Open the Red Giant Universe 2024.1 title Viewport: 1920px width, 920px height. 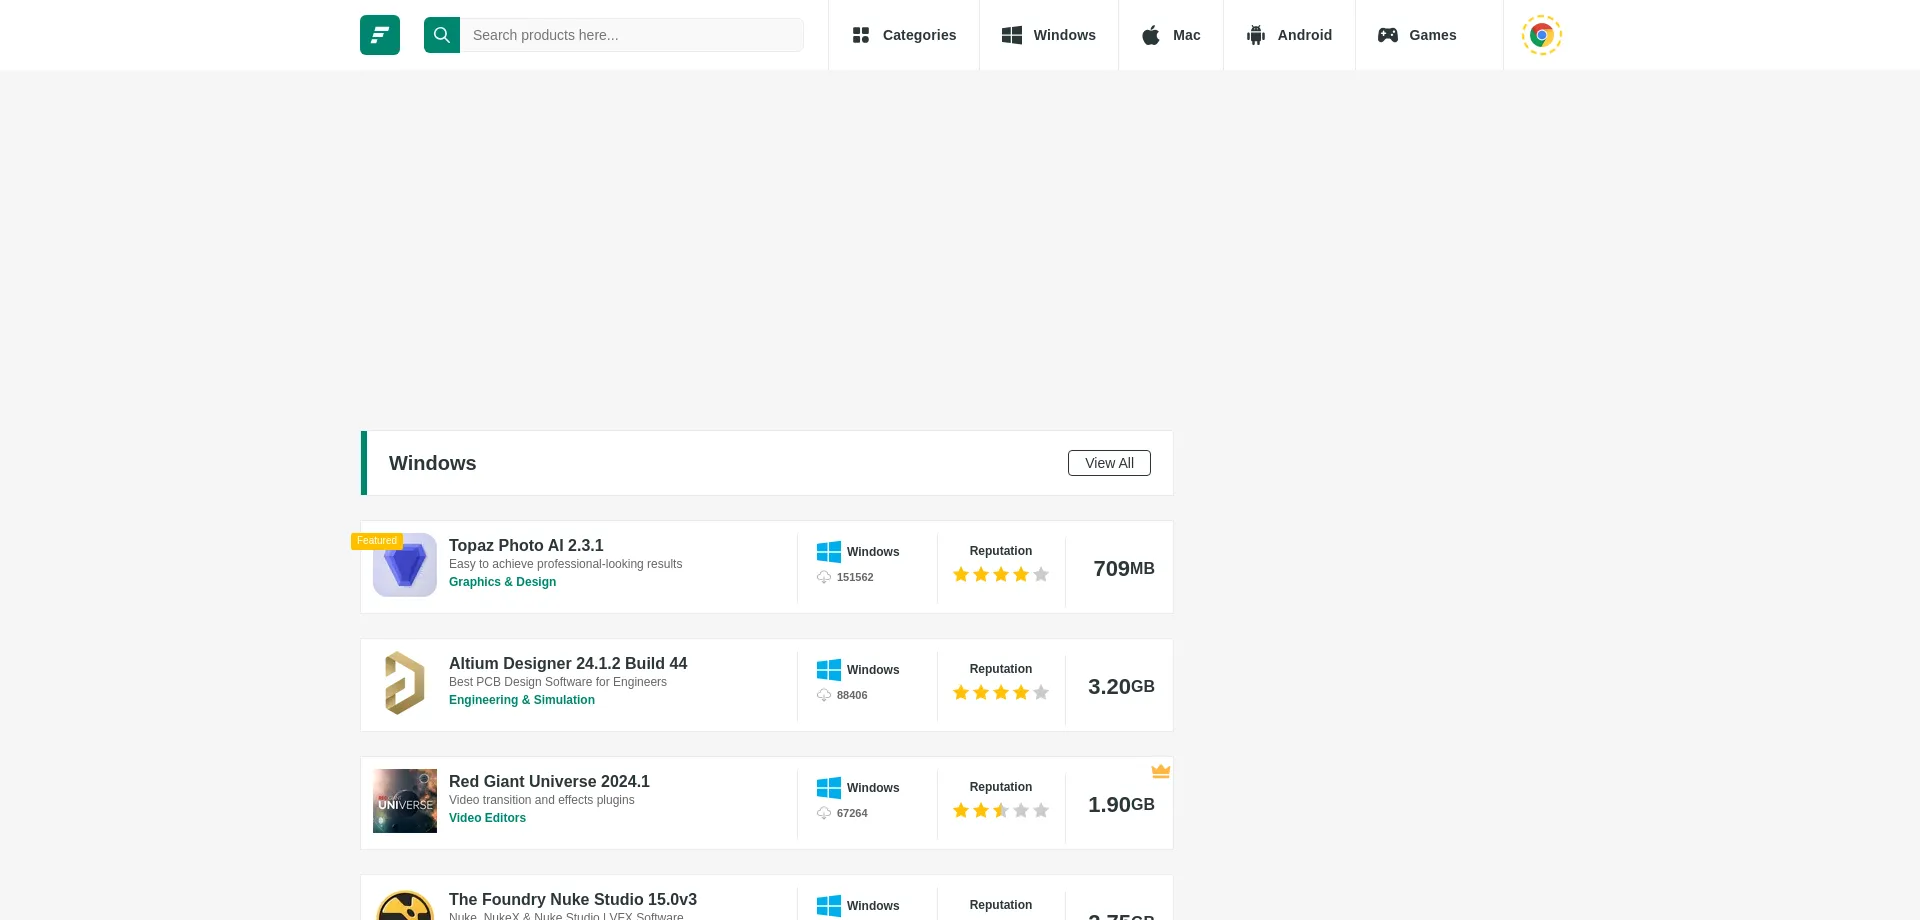click(549, 781)
